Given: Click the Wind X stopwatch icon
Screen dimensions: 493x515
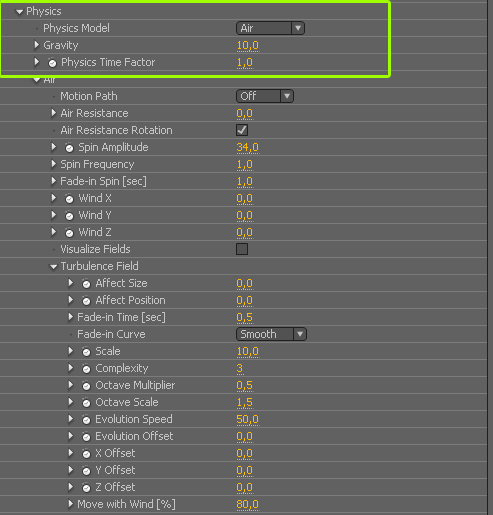Looking at the screenshot, I should tap(69, 199).
